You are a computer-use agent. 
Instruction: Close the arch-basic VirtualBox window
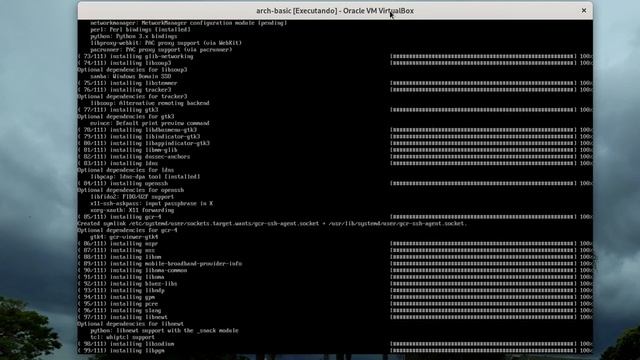584,11
